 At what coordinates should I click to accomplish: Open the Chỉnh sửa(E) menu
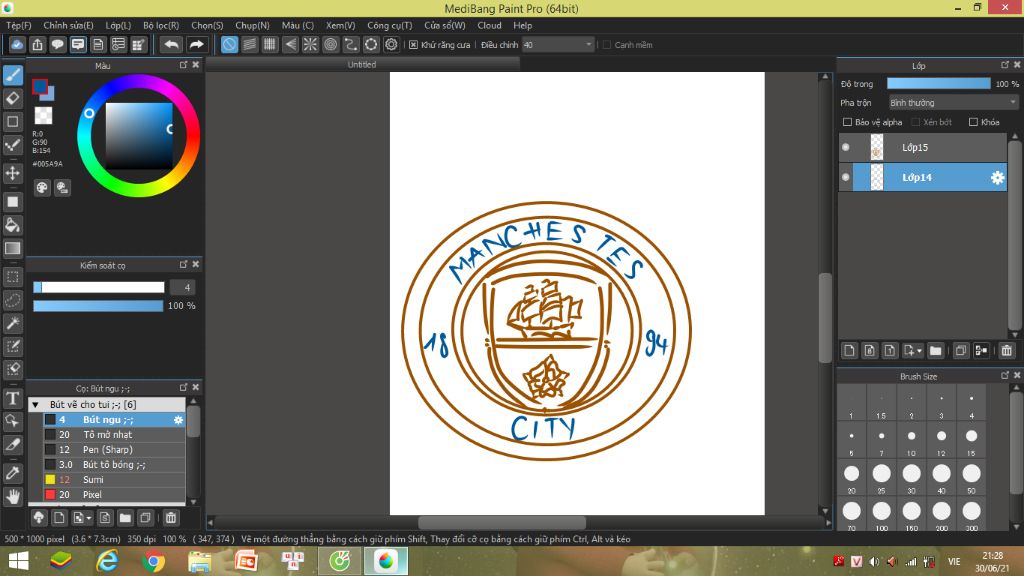[68, 25]
